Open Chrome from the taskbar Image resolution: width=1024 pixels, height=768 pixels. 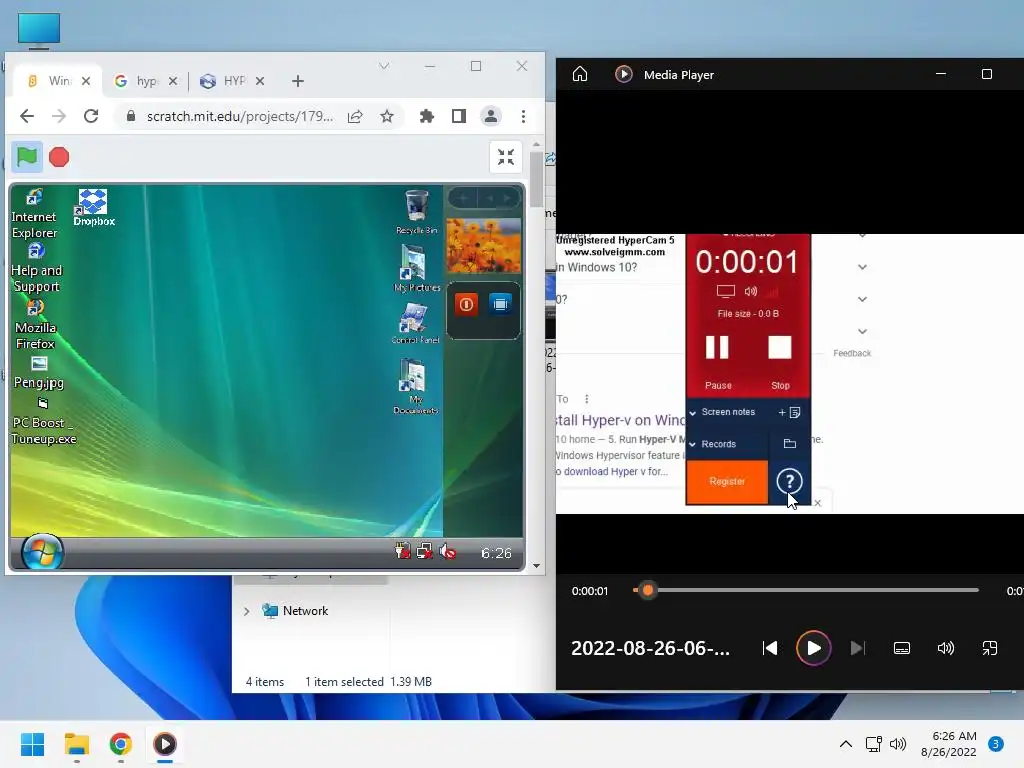[x=120, y=744]
